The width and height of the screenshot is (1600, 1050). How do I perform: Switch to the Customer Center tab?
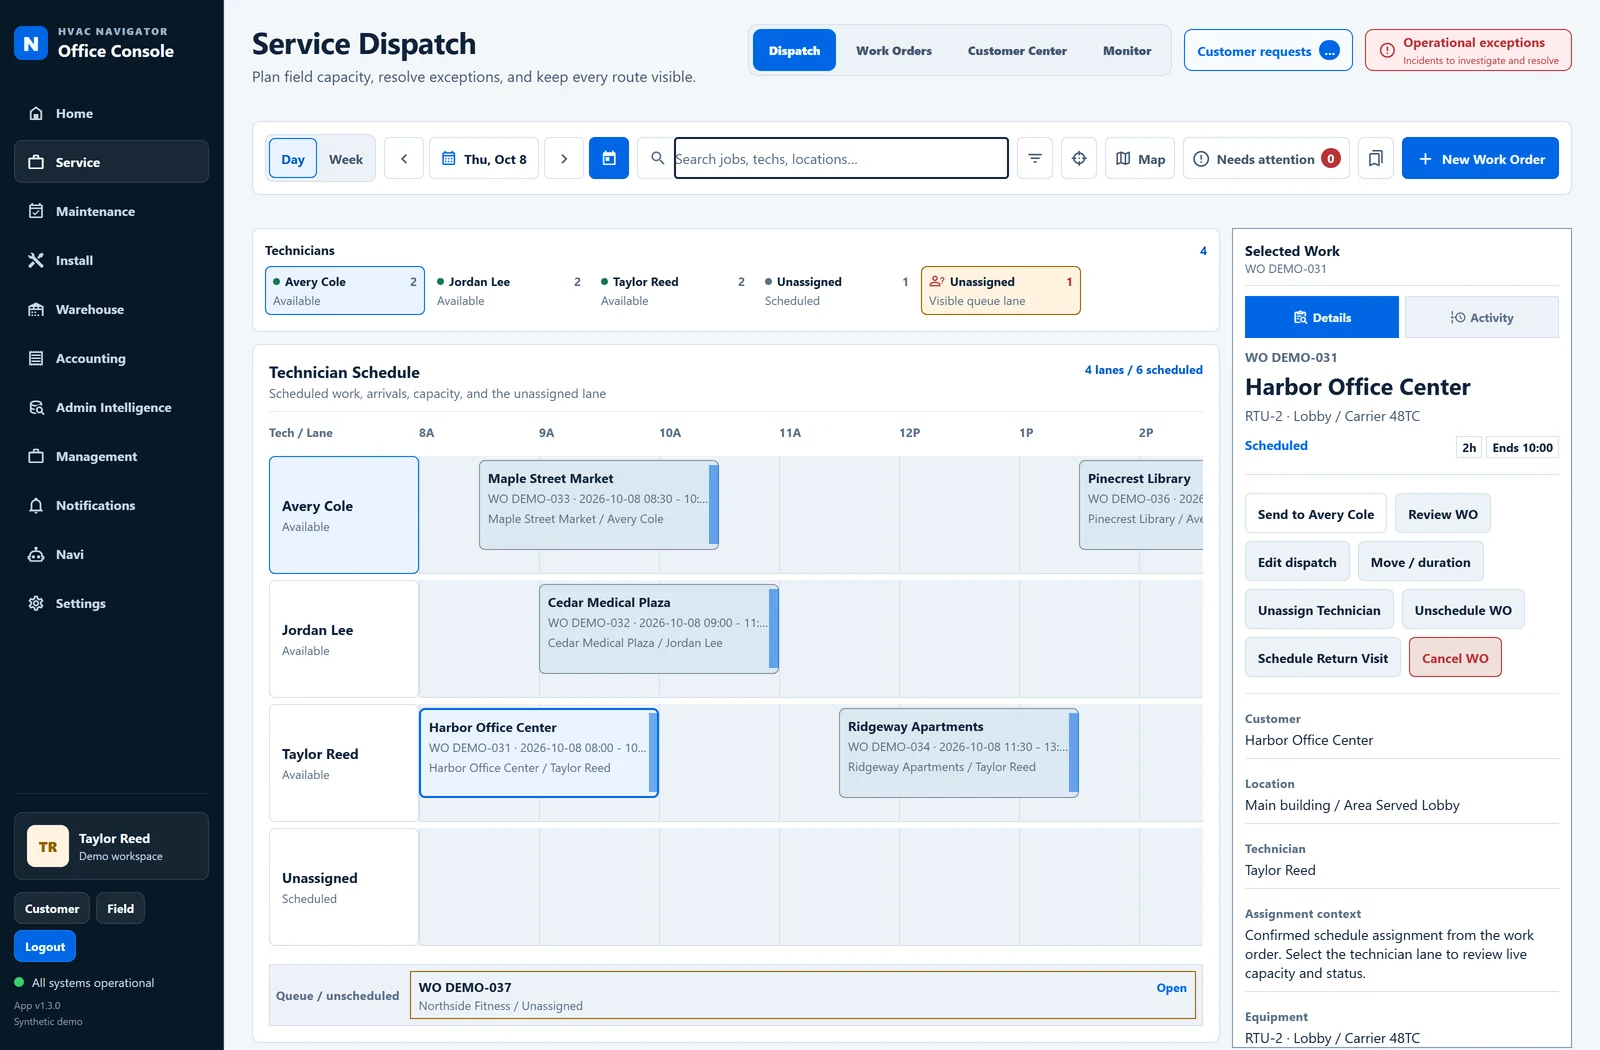click(x=1017, y=51)
